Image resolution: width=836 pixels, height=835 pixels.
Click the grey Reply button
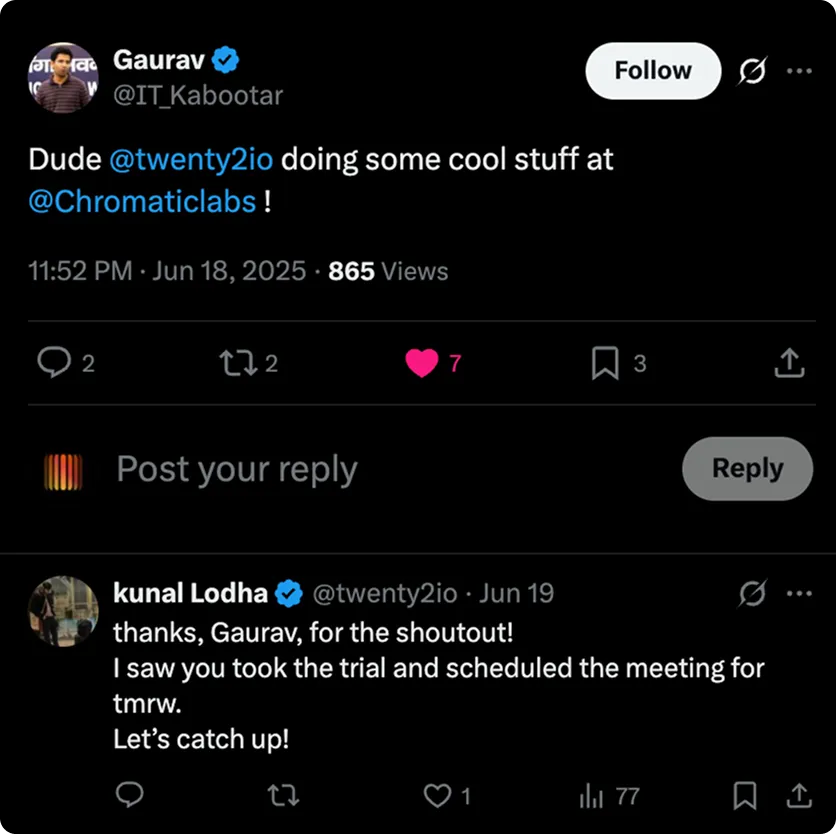click(747, 469)
